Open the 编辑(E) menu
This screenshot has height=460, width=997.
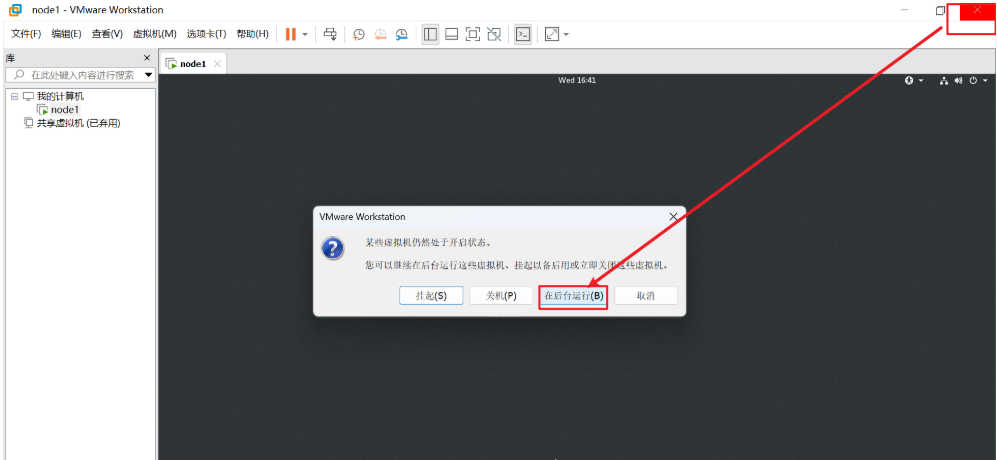(x=66, y=34)
